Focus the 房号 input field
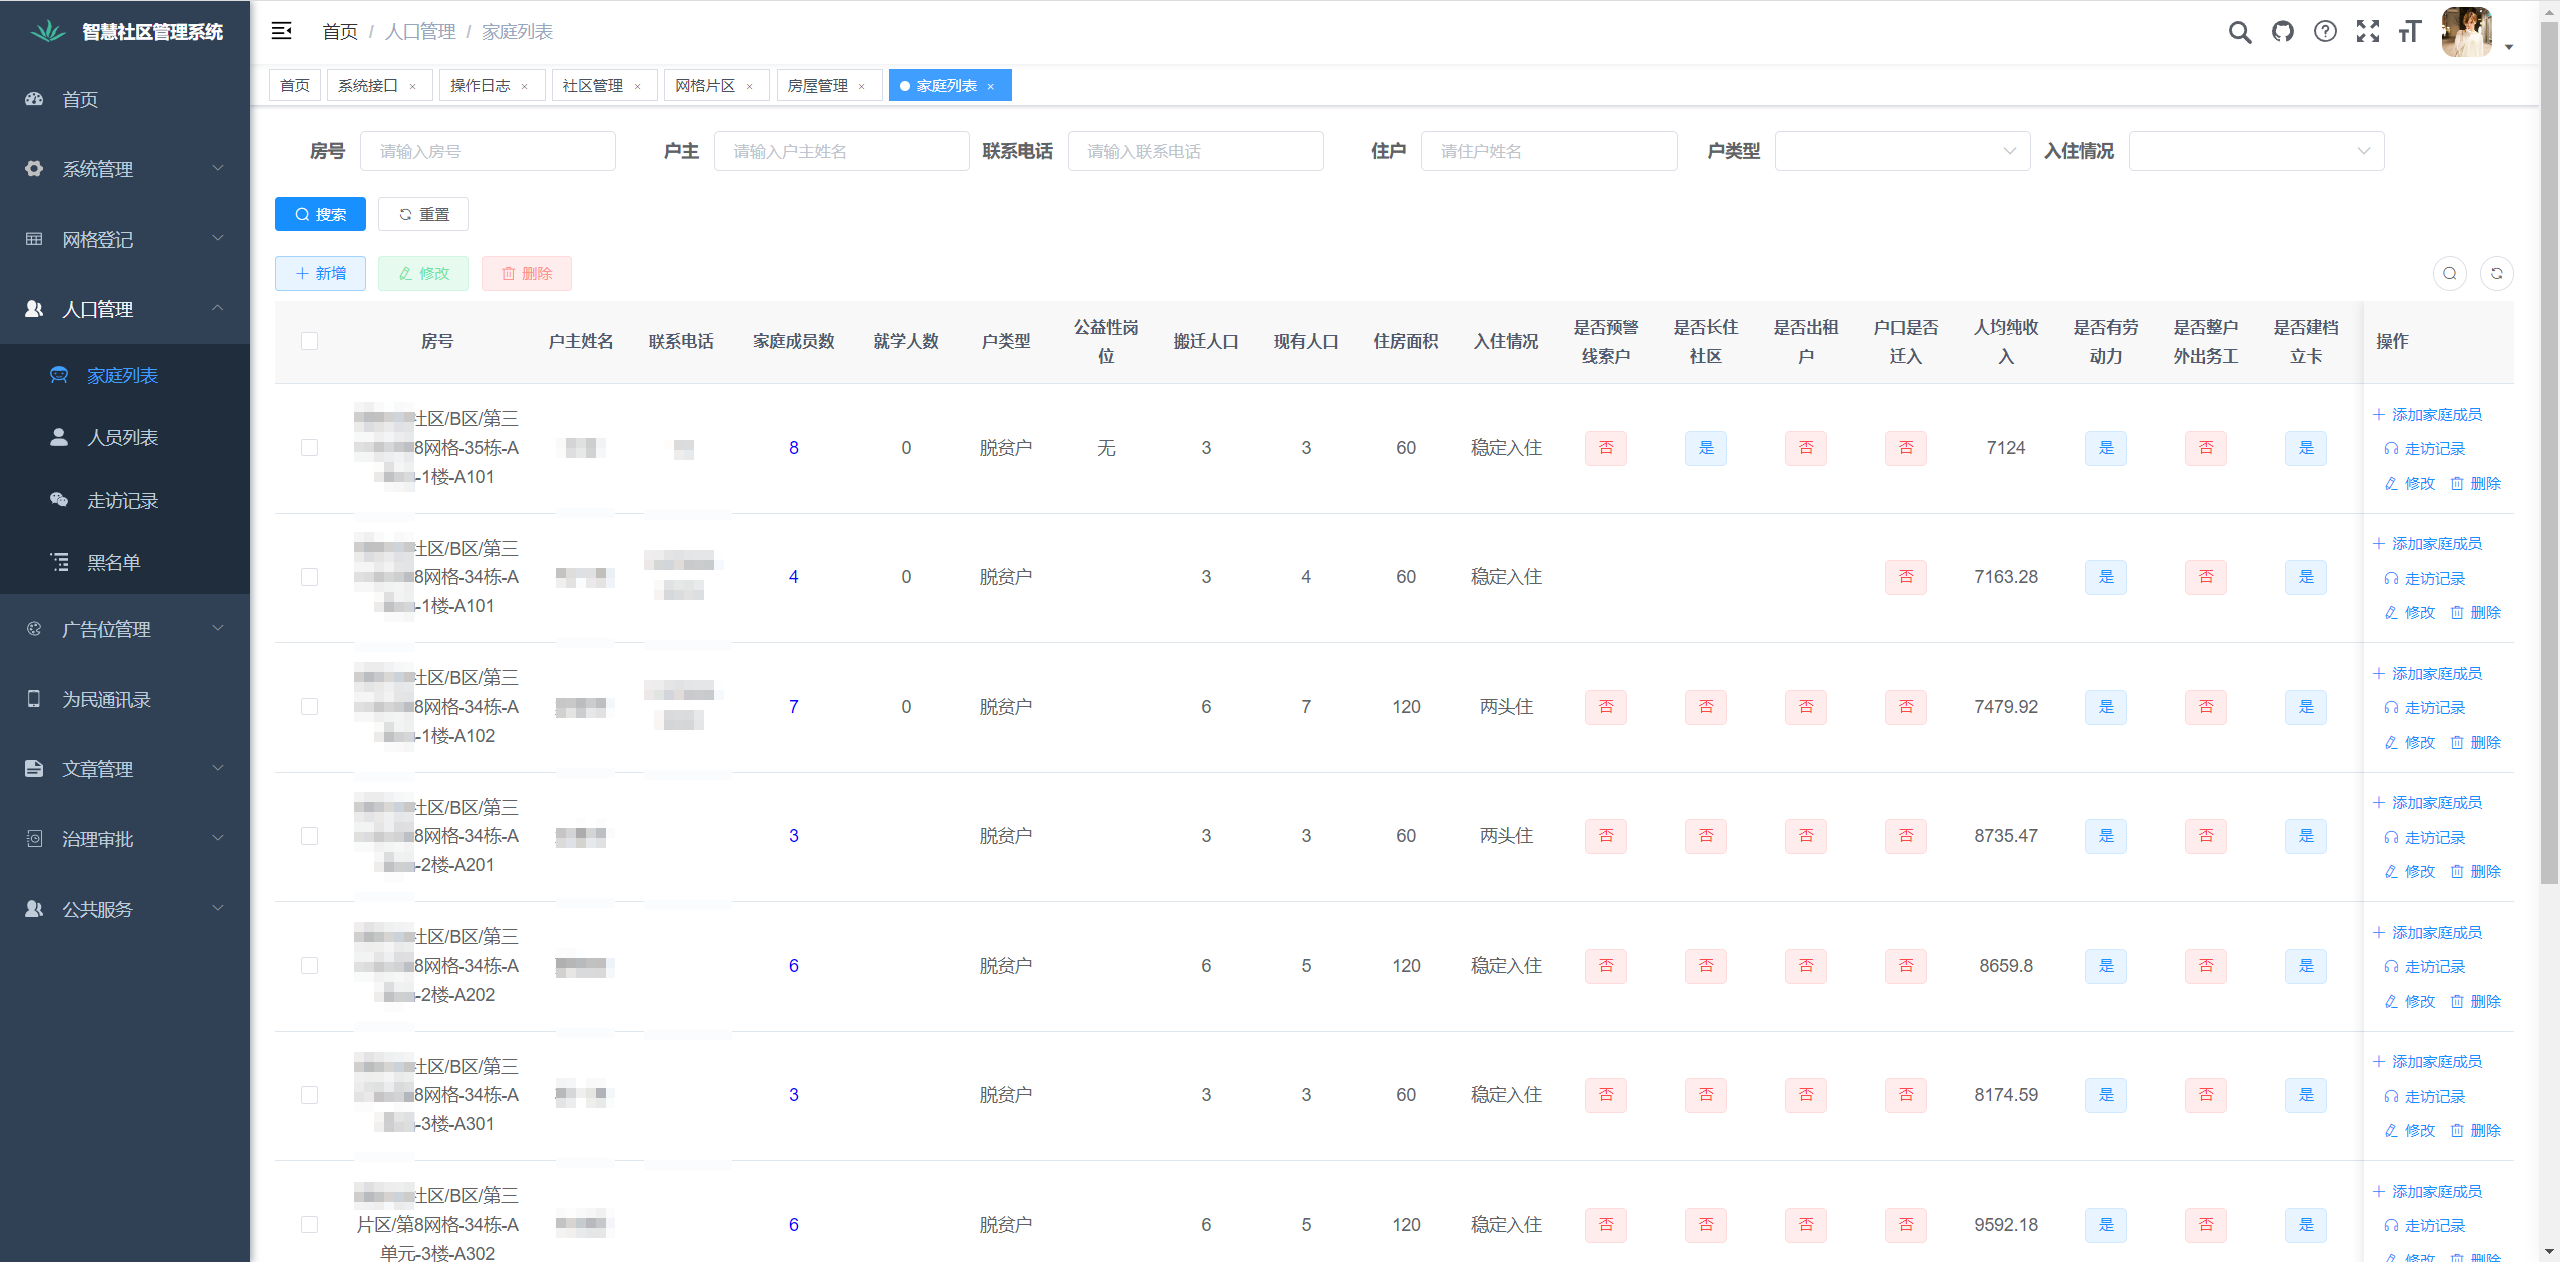The image size is (2560, 1262). pyautogui.click(x=488, y=151)
